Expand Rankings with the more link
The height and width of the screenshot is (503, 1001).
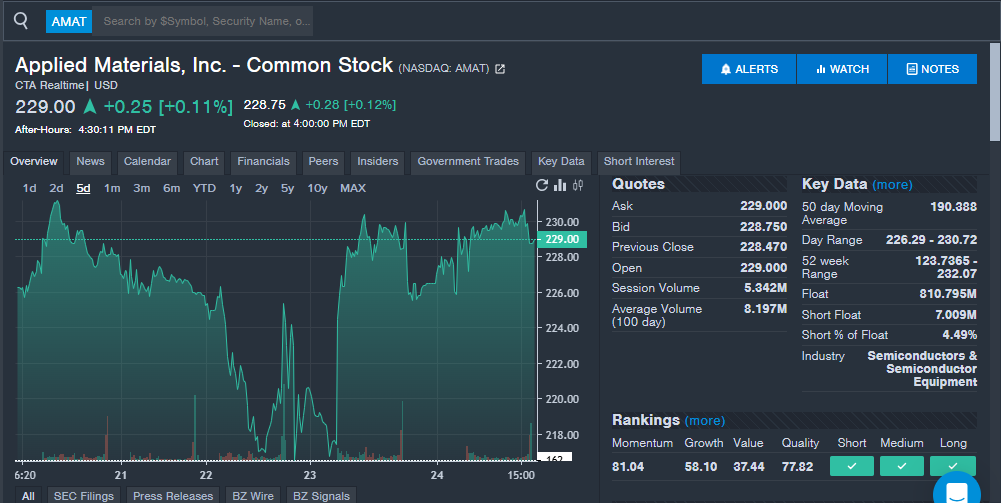pyautogui.click(x=705, y=421)
